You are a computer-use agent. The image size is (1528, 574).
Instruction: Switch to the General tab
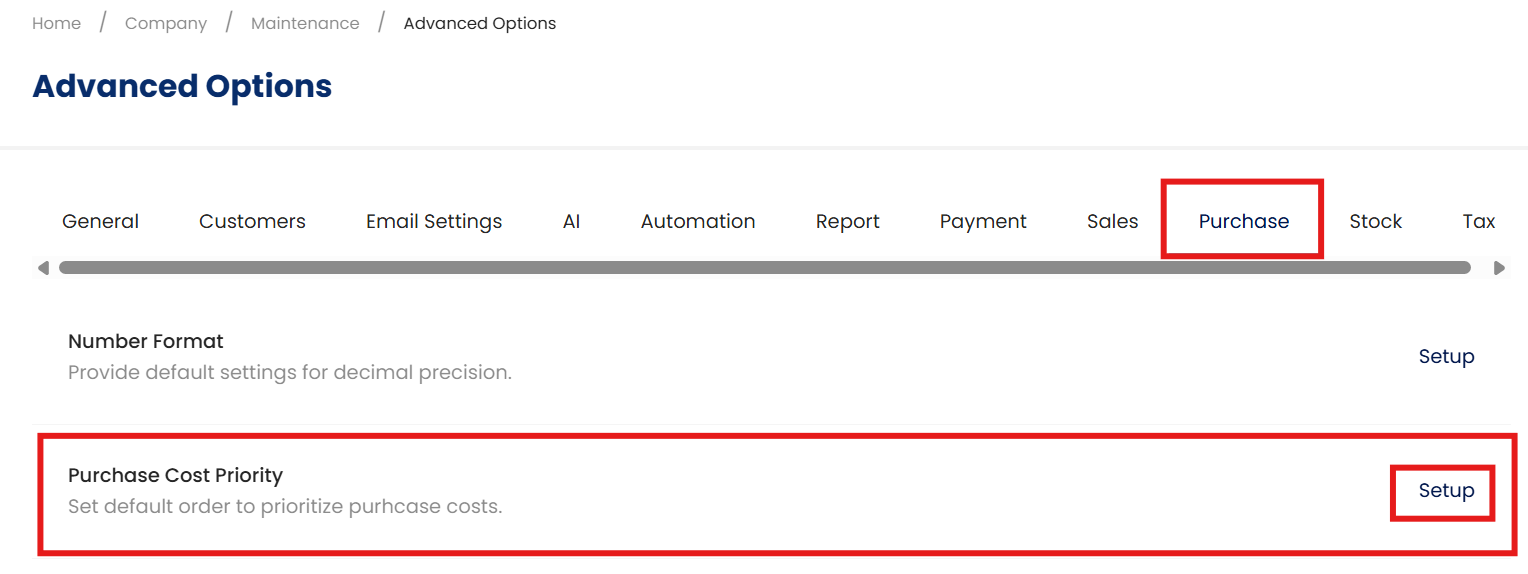(100, 221)
